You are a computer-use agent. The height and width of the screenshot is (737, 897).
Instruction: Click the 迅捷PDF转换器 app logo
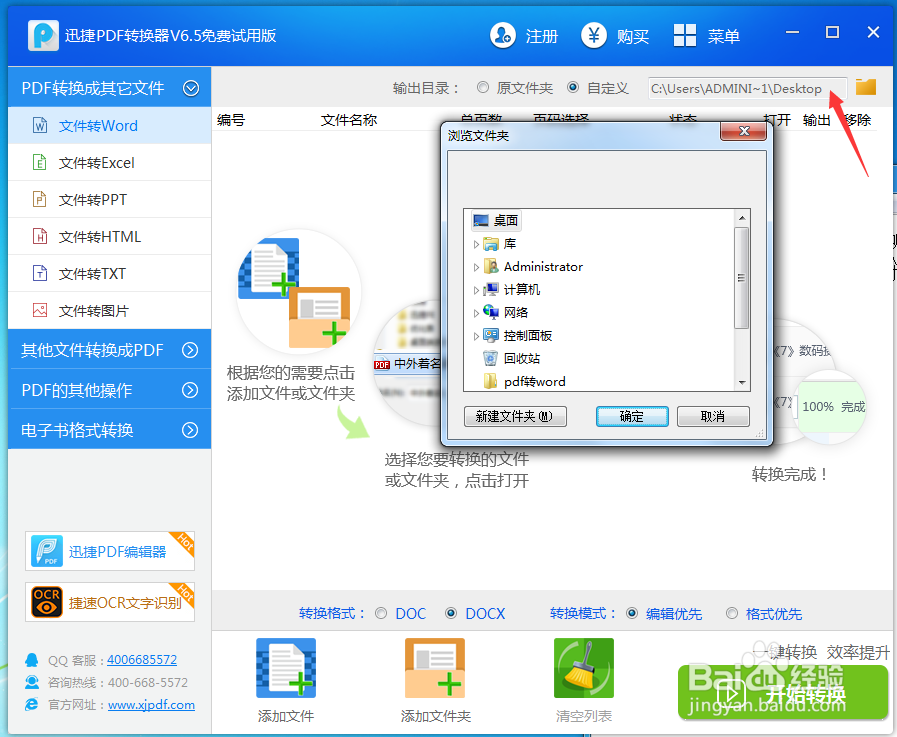coord(43,35)
